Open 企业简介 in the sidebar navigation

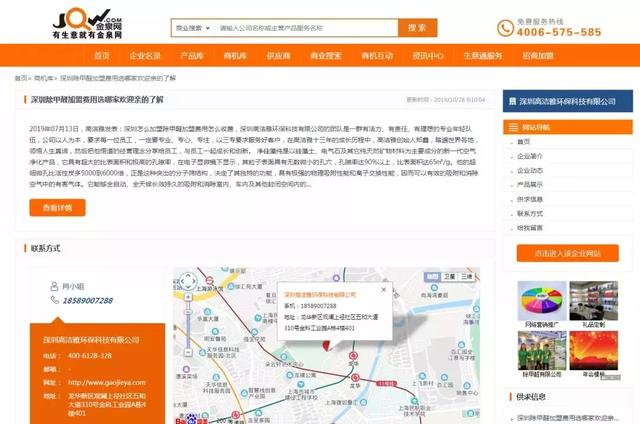(x=530, y=156)
